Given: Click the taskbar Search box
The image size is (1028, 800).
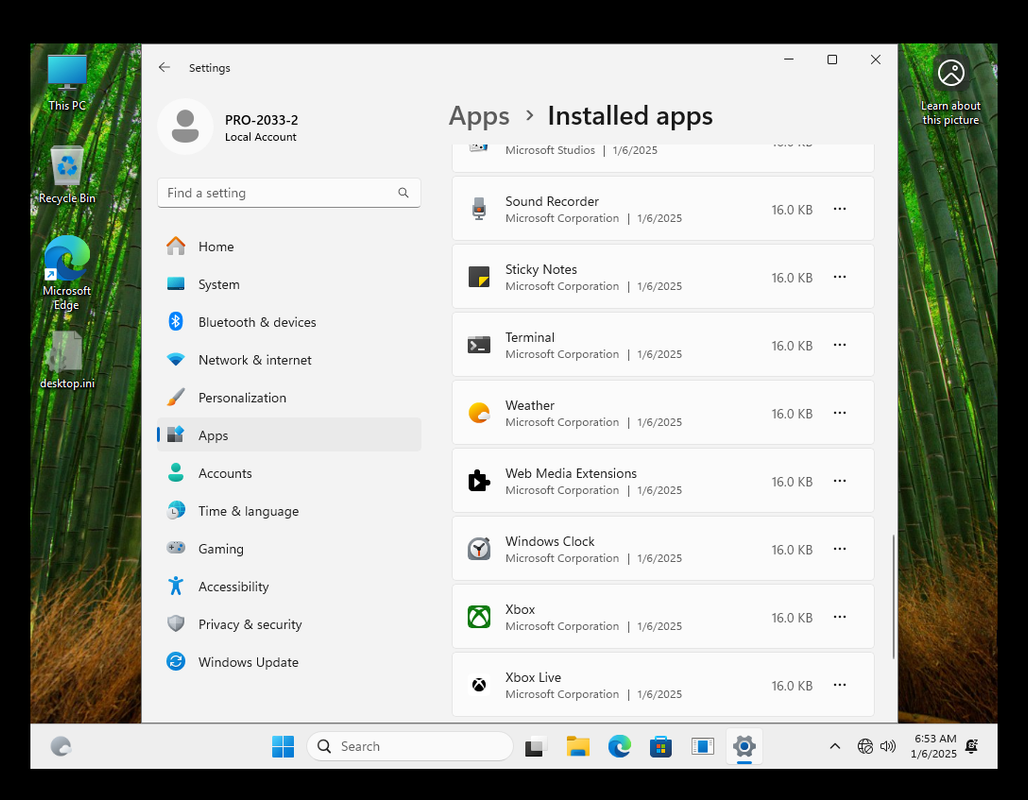Looking at the screenshot, I should [x=410, y=746].
